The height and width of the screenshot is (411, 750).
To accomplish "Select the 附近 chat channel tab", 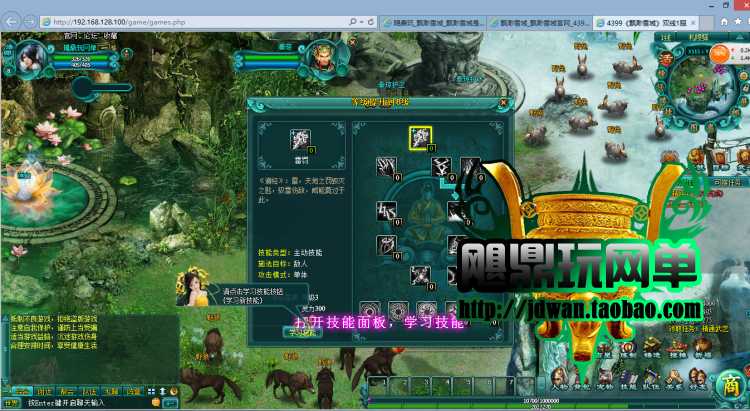I will [45, 391].
